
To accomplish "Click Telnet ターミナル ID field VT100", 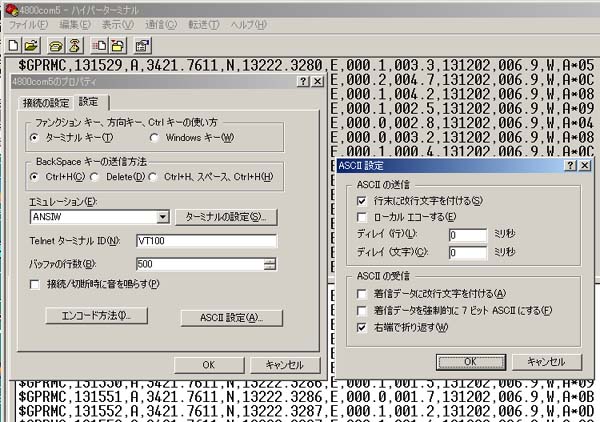I will [x=207, y=241].
